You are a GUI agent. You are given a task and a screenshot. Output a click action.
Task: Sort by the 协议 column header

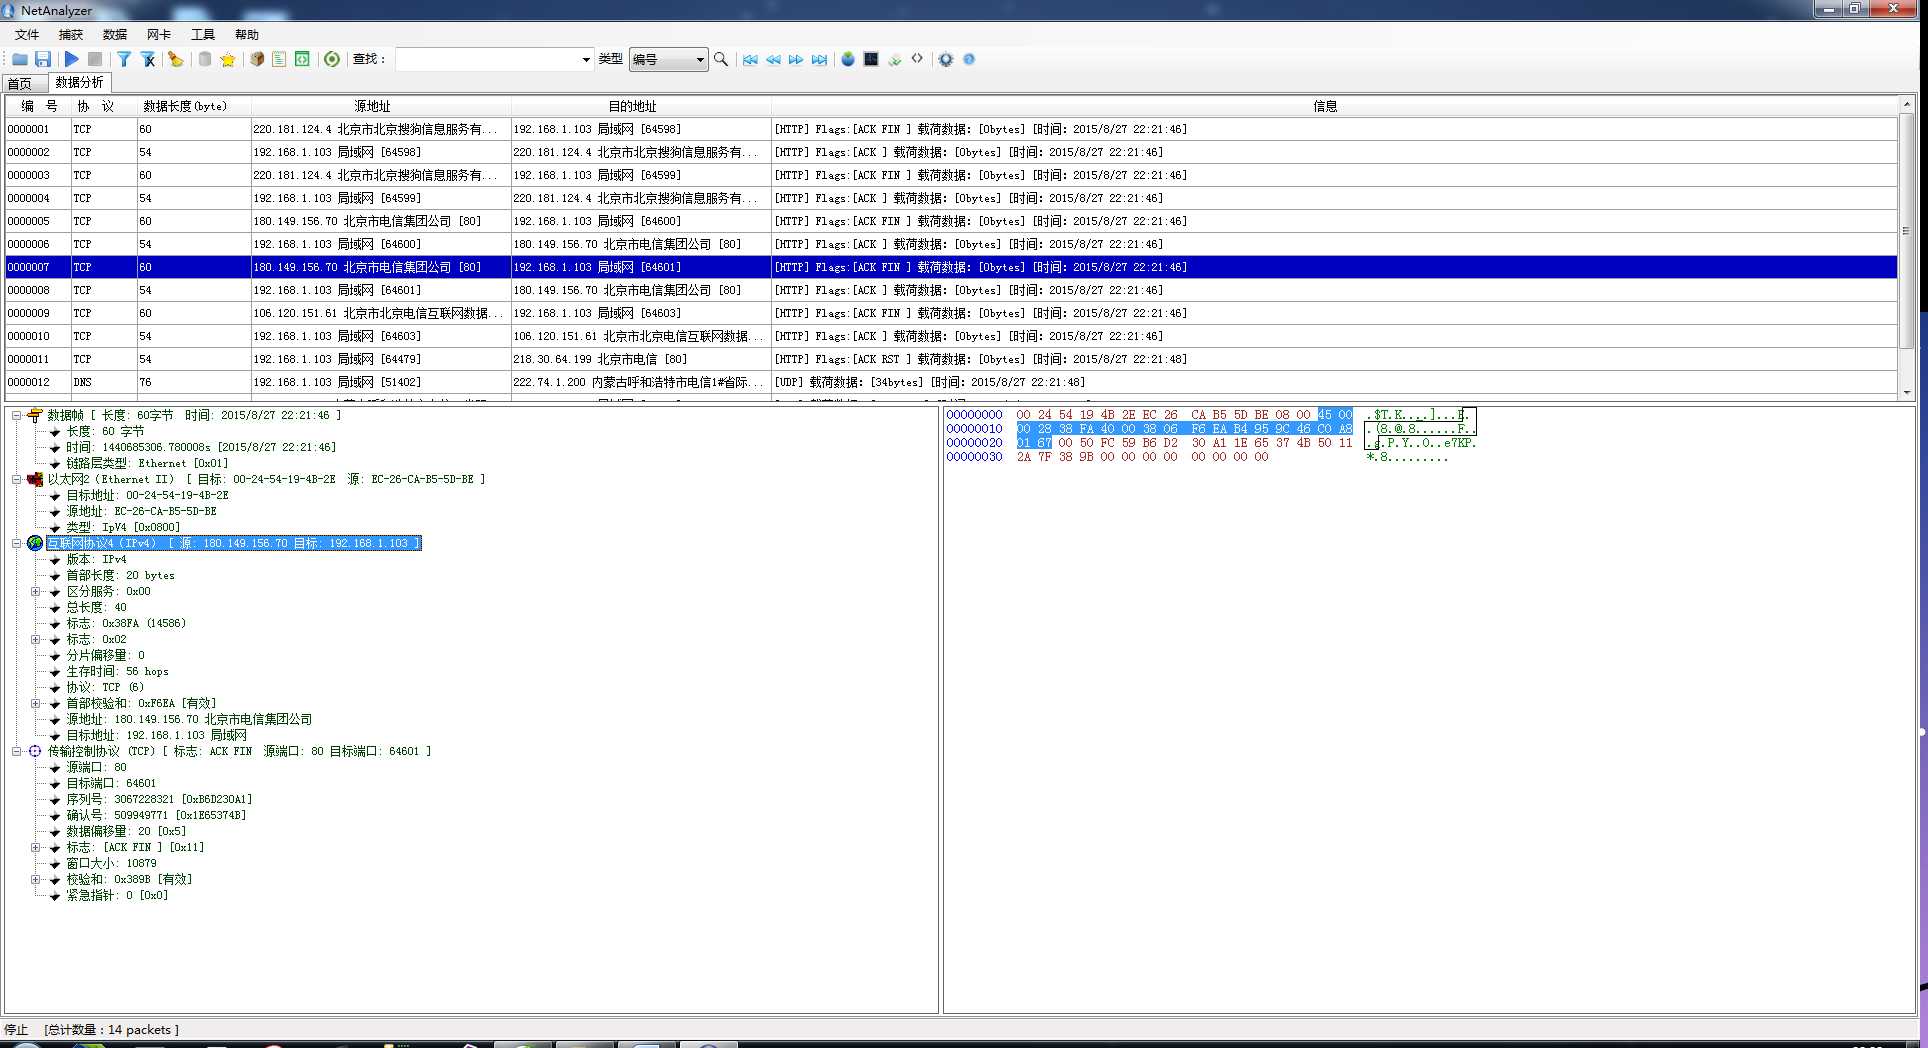[x=104, y=106]
